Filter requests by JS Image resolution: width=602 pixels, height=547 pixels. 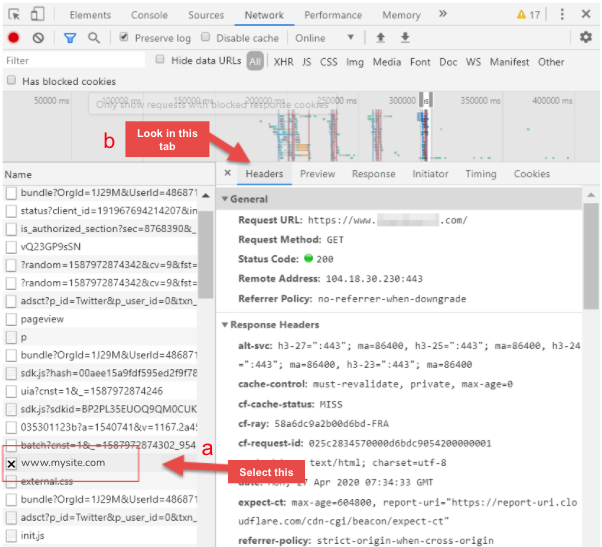pos(306,62)
